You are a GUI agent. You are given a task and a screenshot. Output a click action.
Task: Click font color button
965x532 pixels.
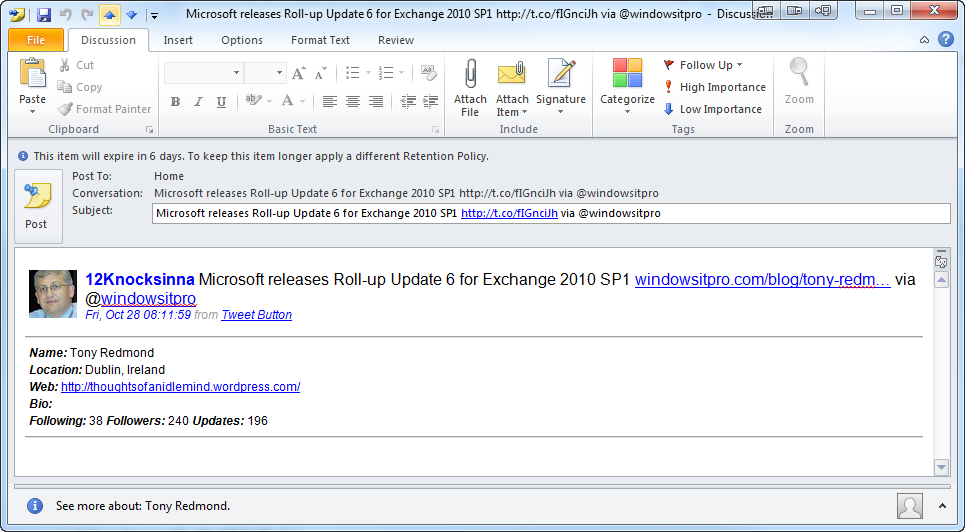tap(287, 101)
